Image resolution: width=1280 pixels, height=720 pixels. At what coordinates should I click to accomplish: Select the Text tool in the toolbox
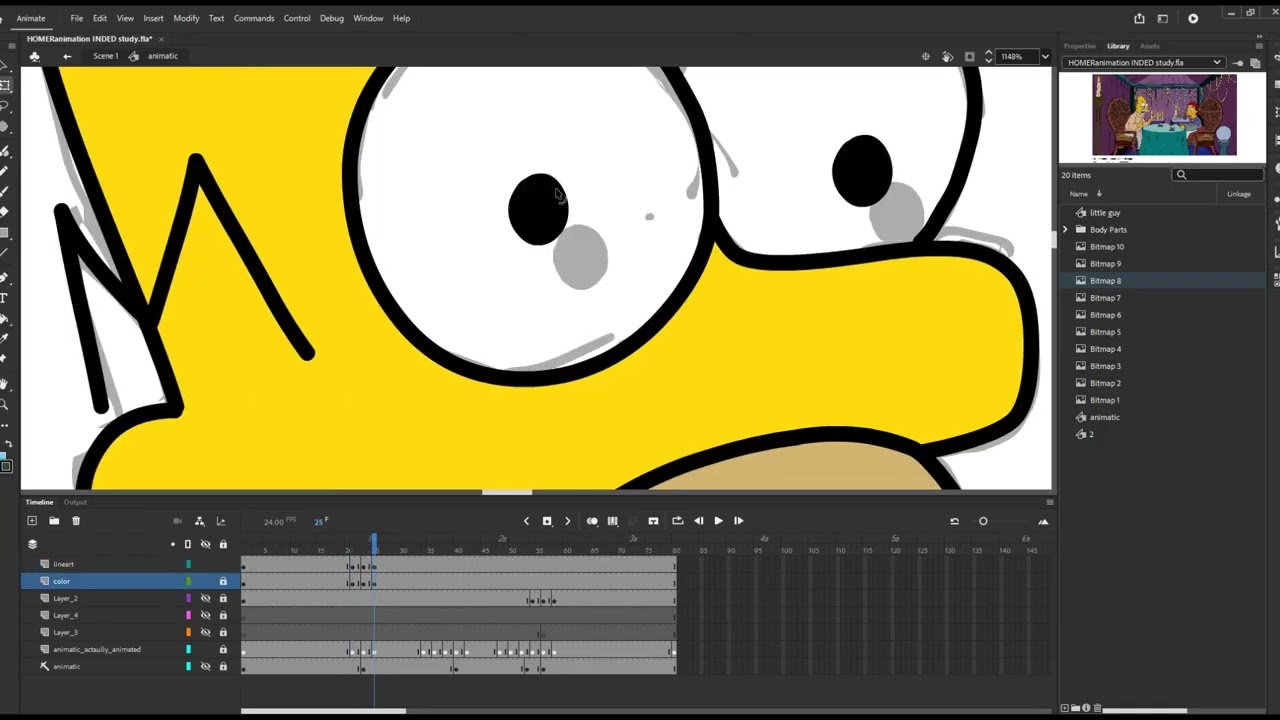pyautogui.click(x=5, y=298)
